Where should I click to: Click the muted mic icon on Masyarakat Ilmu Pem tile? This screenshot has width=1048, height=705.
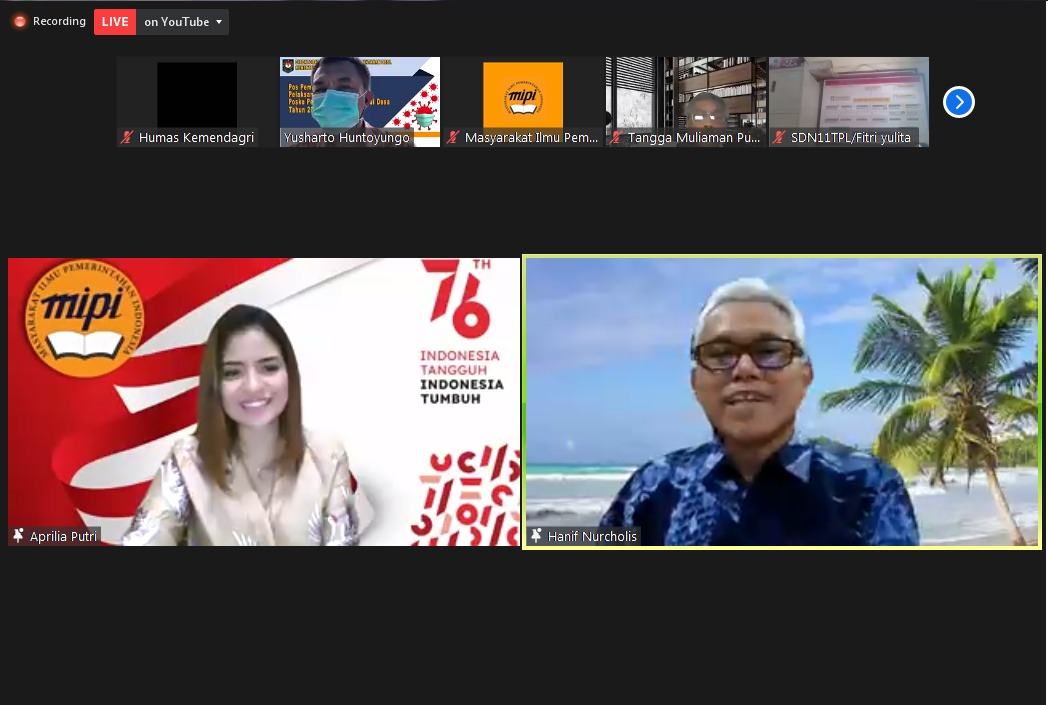point(454,138)
